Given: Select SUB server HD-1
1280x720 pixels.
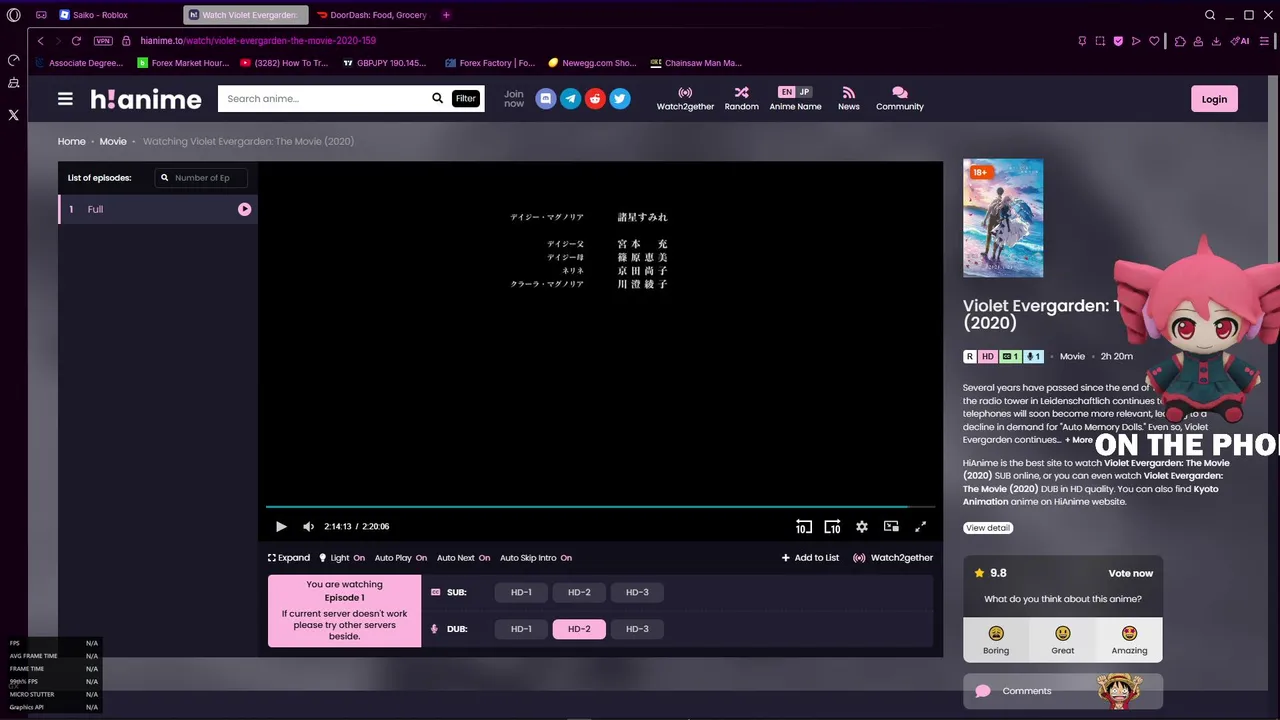Looking at the screenshot, I should pyautogui.click(x=521, y=592).
